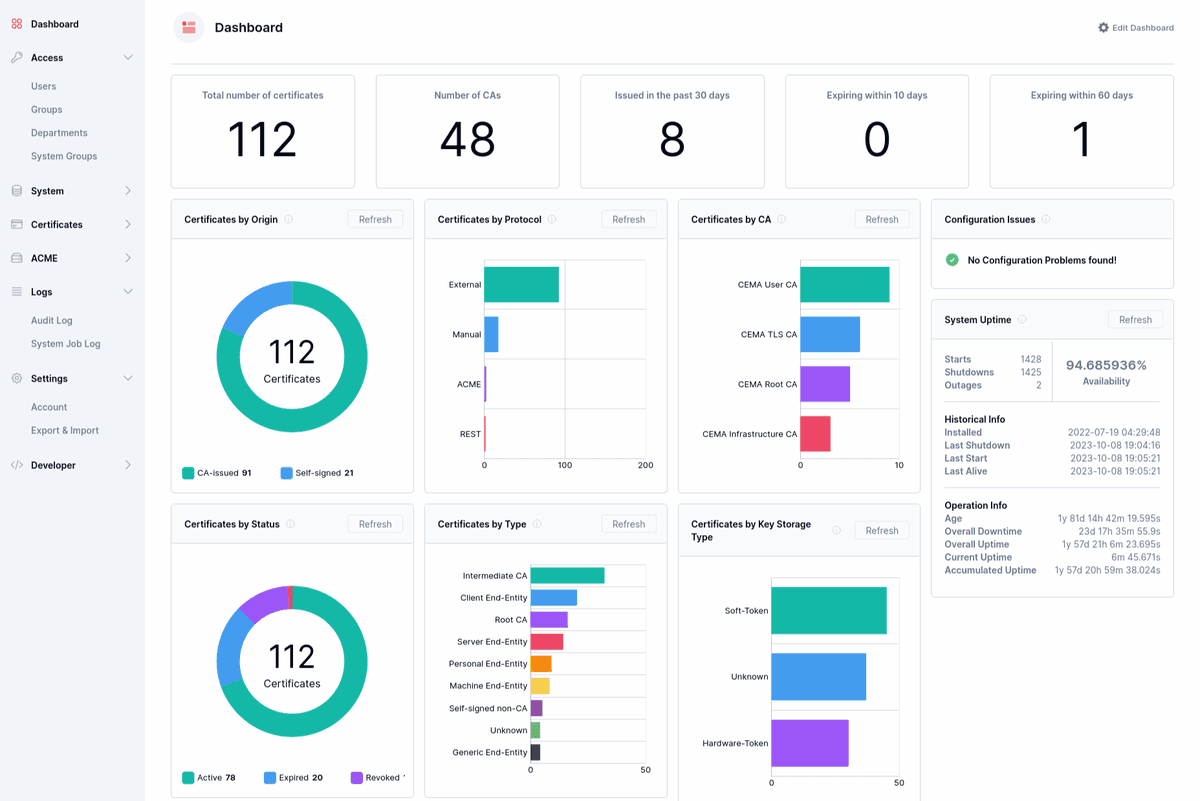
Task: Click the ACME icon in the sidebar
Action: pyautogui.click(x=17, y=258)
